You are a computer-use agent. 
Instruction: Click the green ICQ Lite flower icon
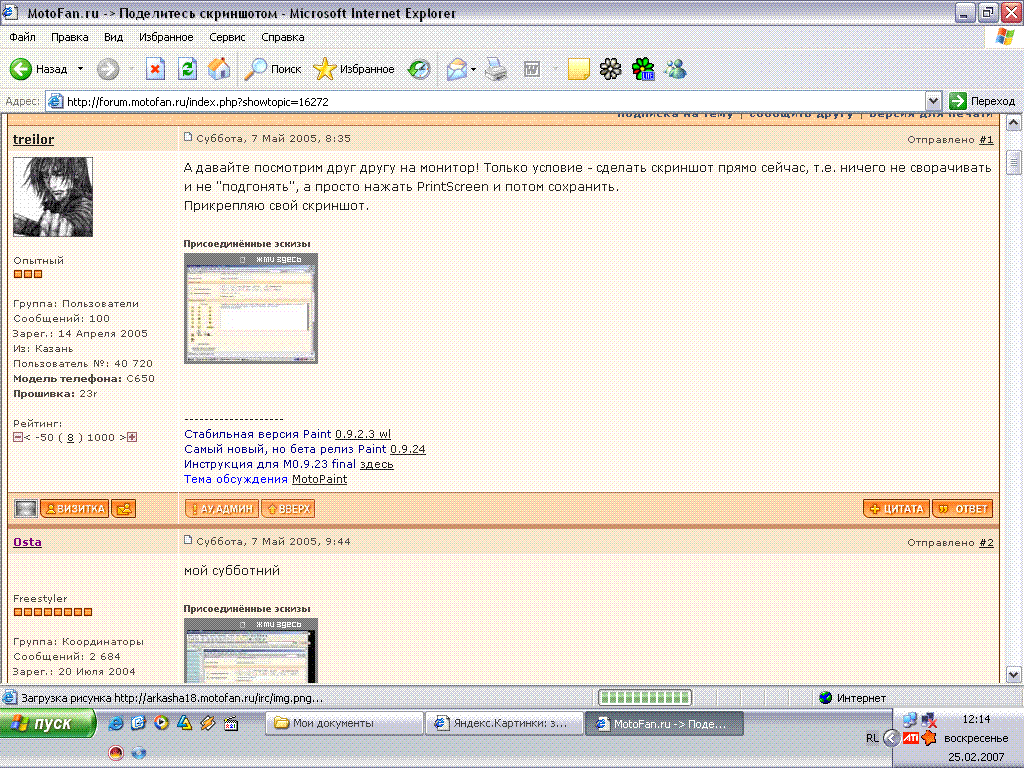point(643,69)
